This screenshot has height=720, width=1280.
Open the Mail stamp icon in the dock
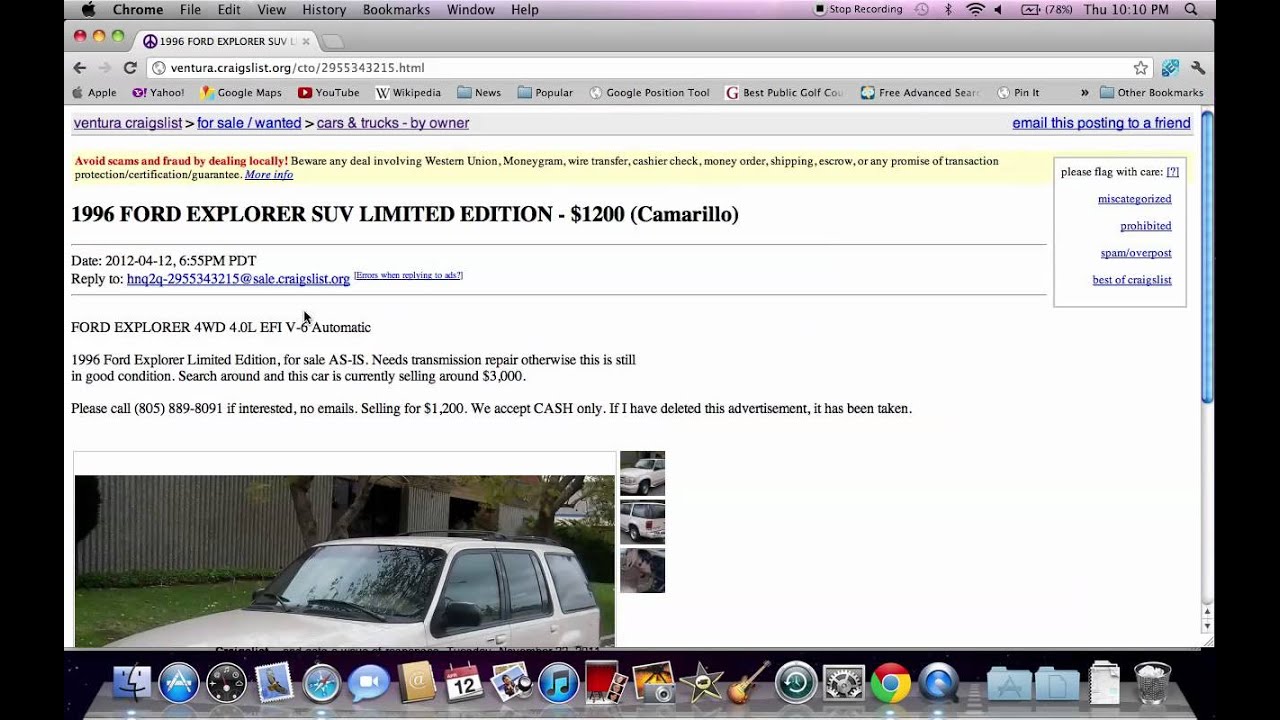[274, 684]
